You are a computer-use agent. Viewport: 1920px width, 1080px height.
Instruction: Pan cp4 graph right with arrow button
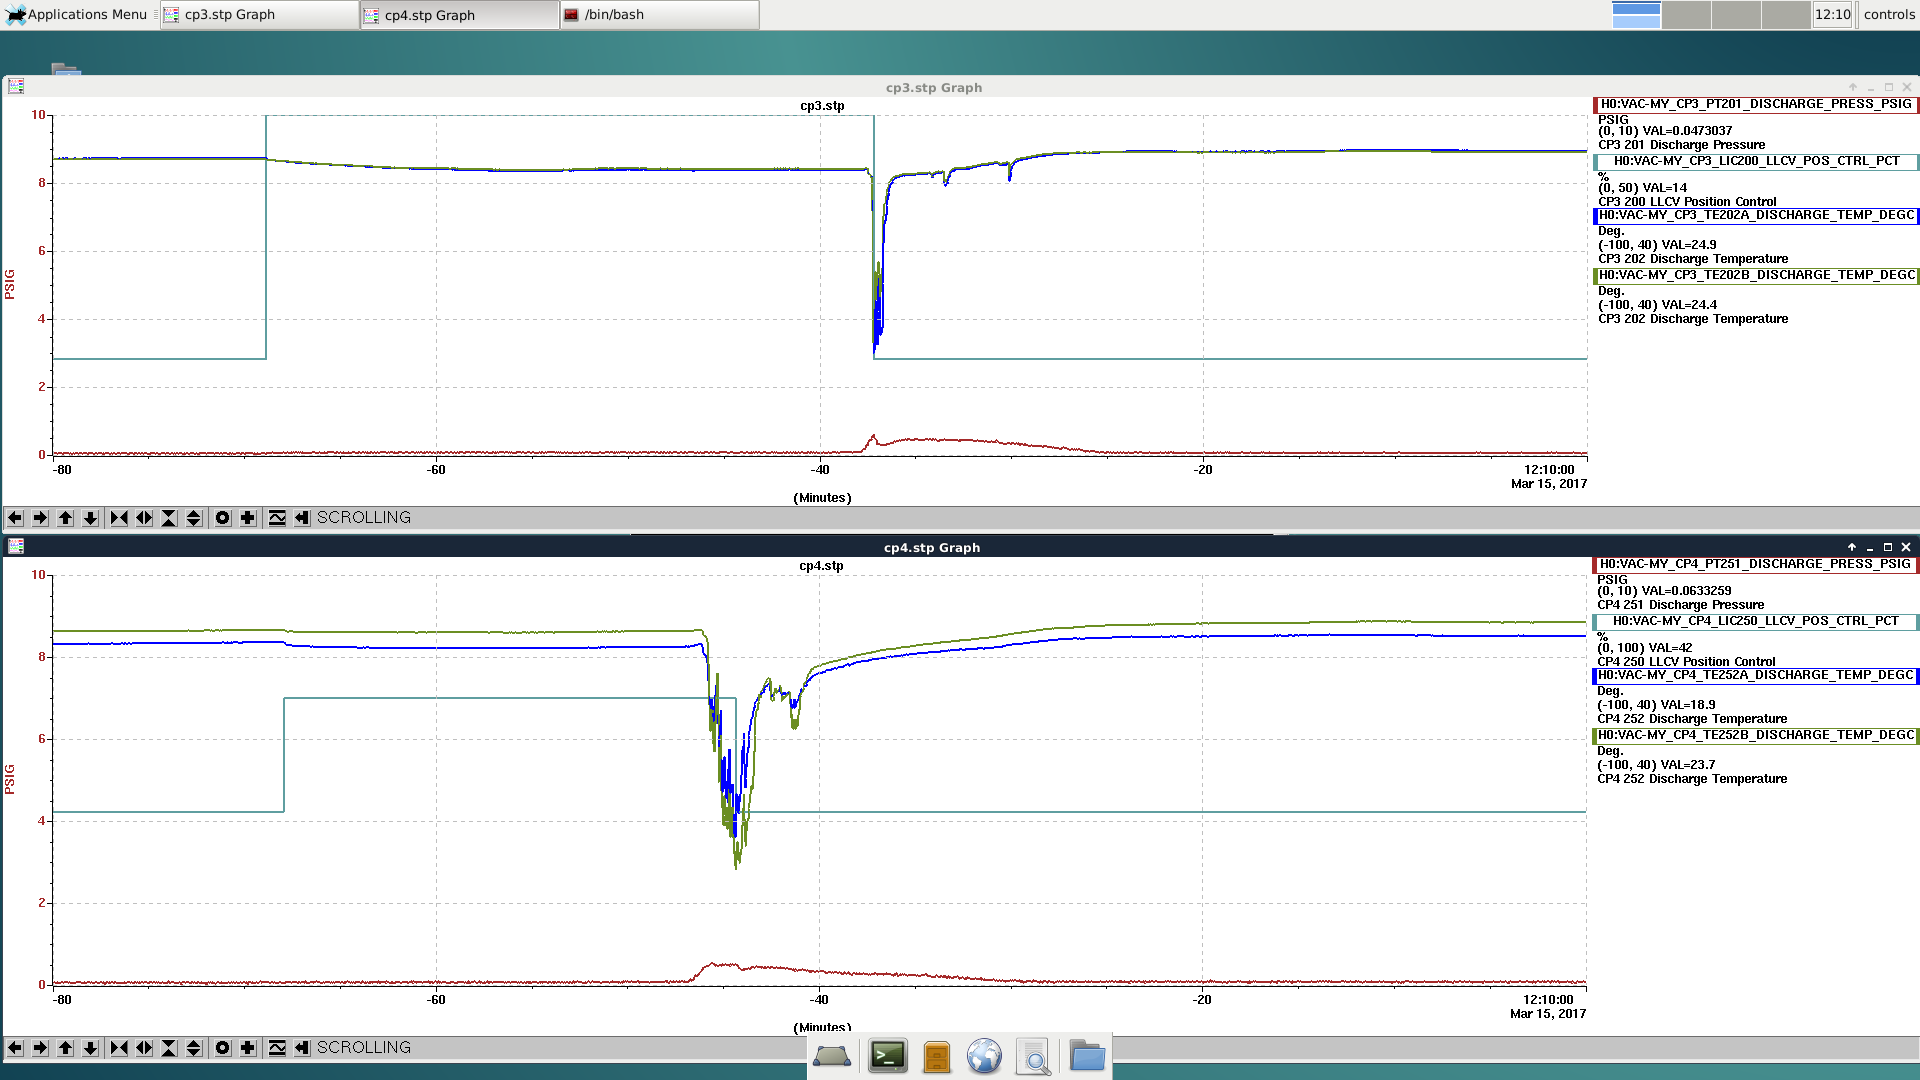click(40, 1048)
